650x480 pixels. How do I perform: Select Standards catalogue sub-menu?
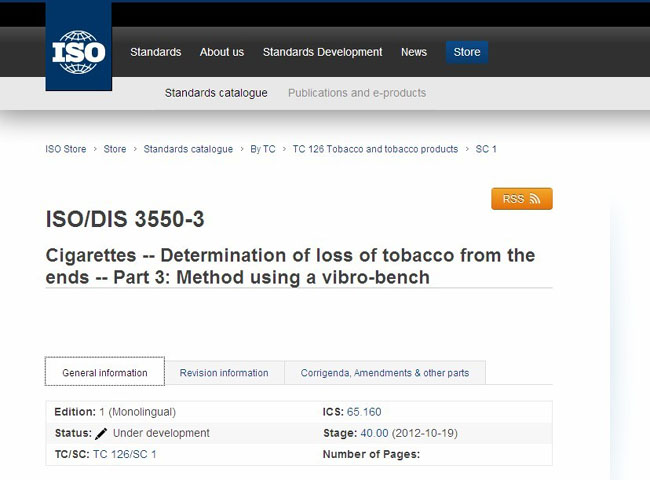point(216,93)
